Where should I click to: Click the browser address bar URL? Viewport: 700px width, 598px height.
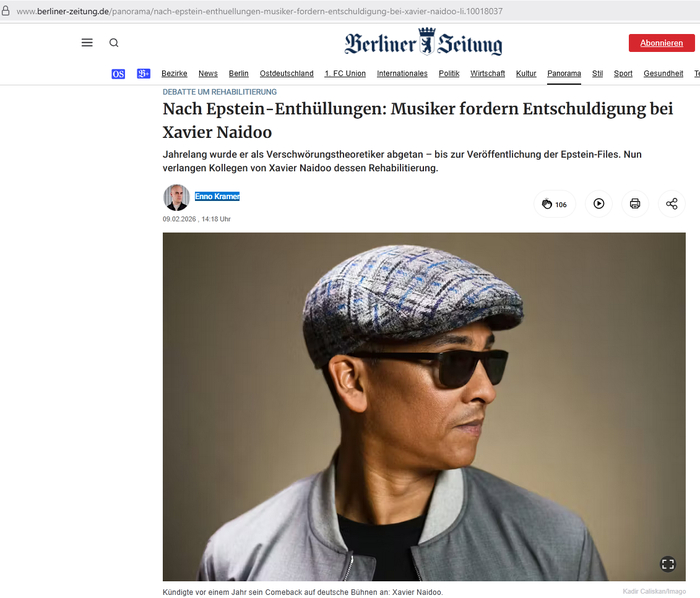pos(260,11)
